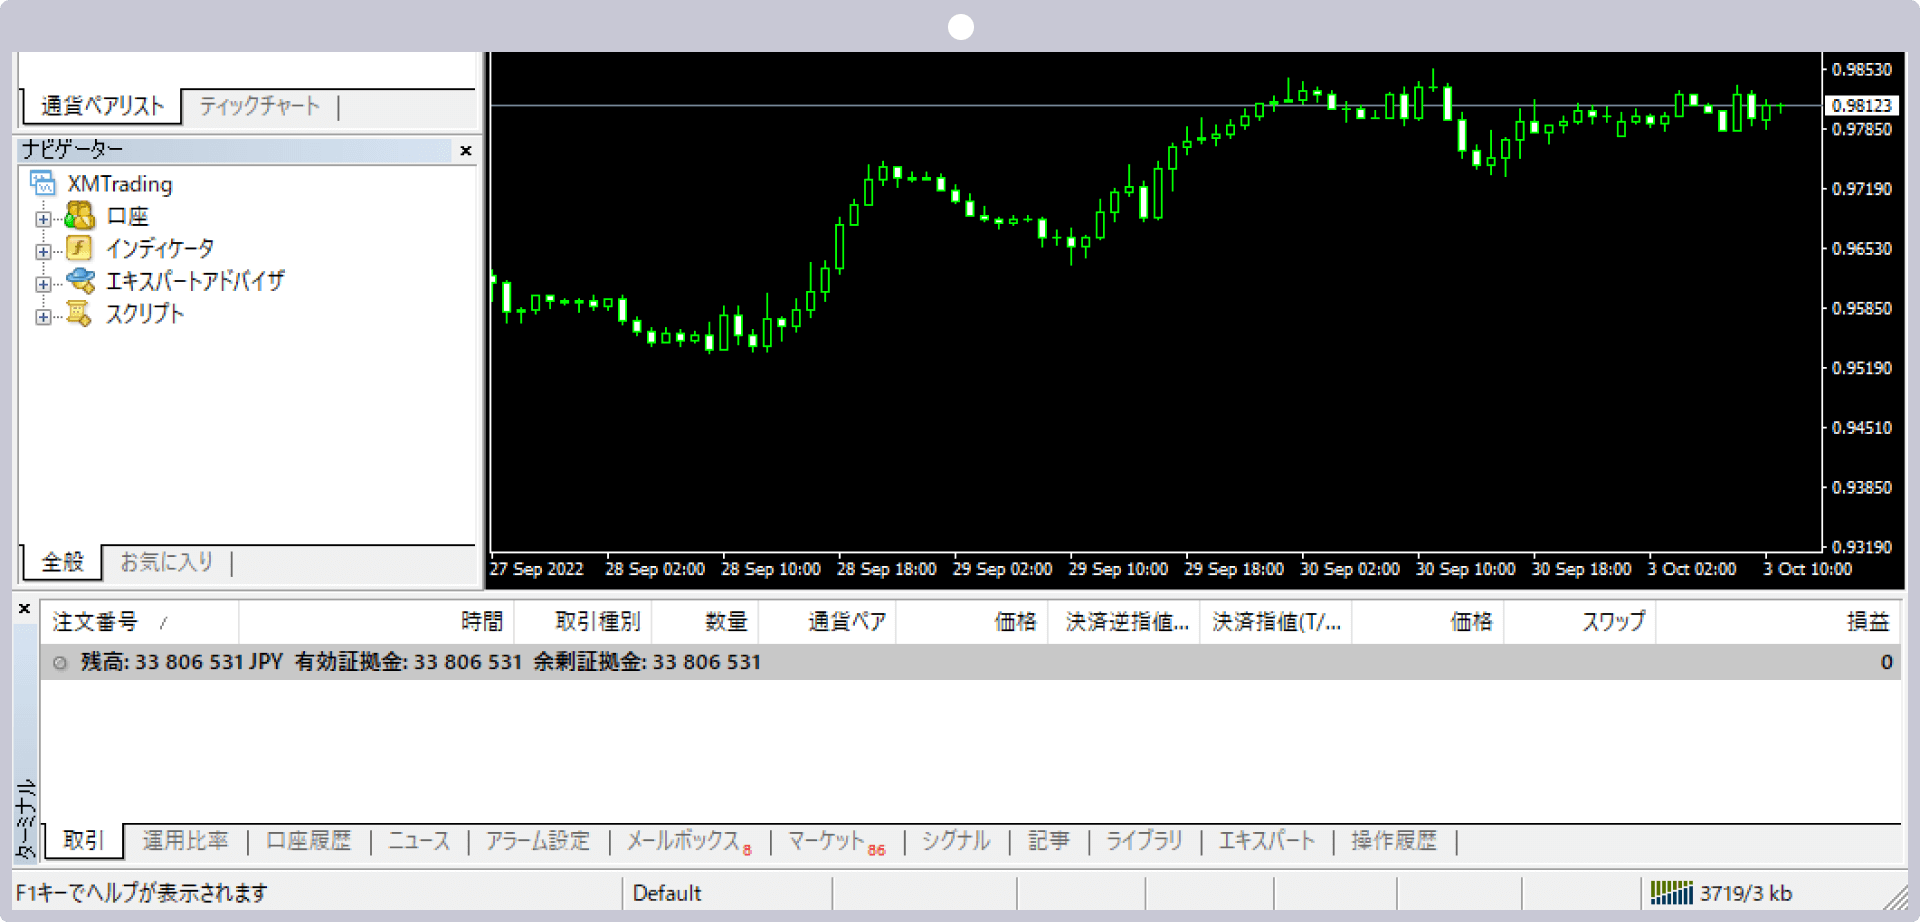Viewport: 1920px width, 922px height.
Task: Click the 口座 tree label
Action: point(127,216)
